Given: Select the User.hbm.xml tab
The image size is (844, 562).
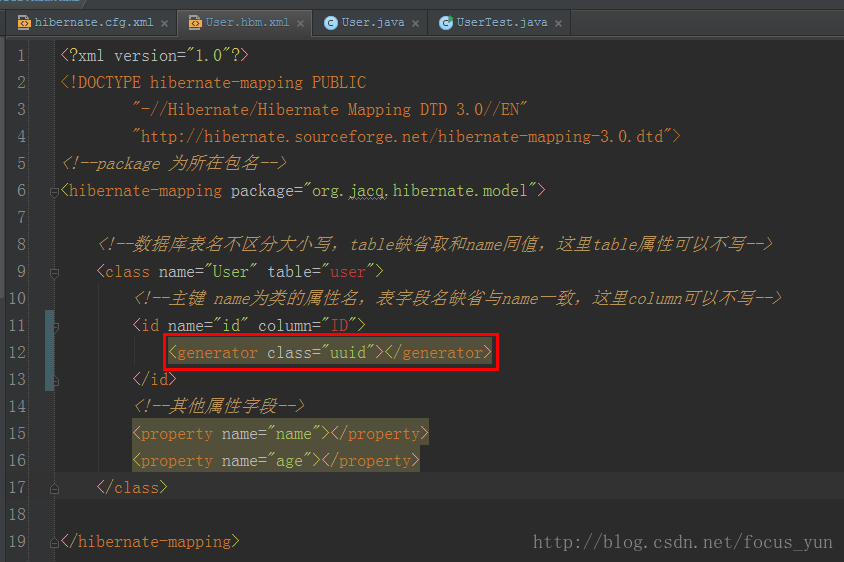Looking at the screenshot, I should click(x=245, y=23).
